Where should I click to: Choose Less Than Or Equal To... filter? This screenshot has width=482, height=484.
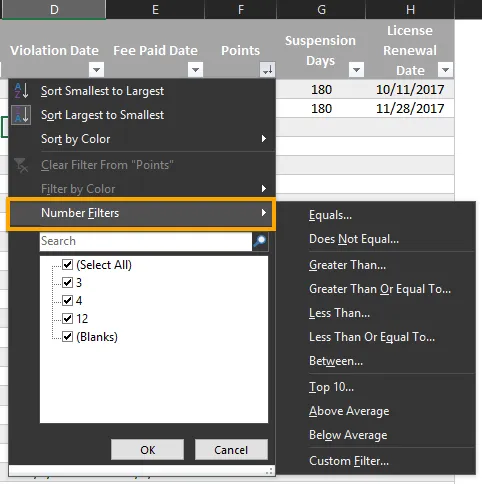pos(376,337)
